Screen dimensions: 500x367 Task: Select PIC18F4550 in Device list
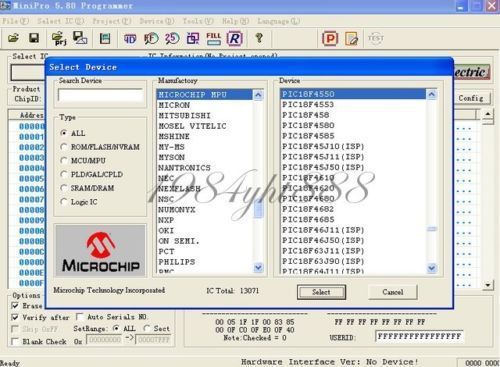353,94
